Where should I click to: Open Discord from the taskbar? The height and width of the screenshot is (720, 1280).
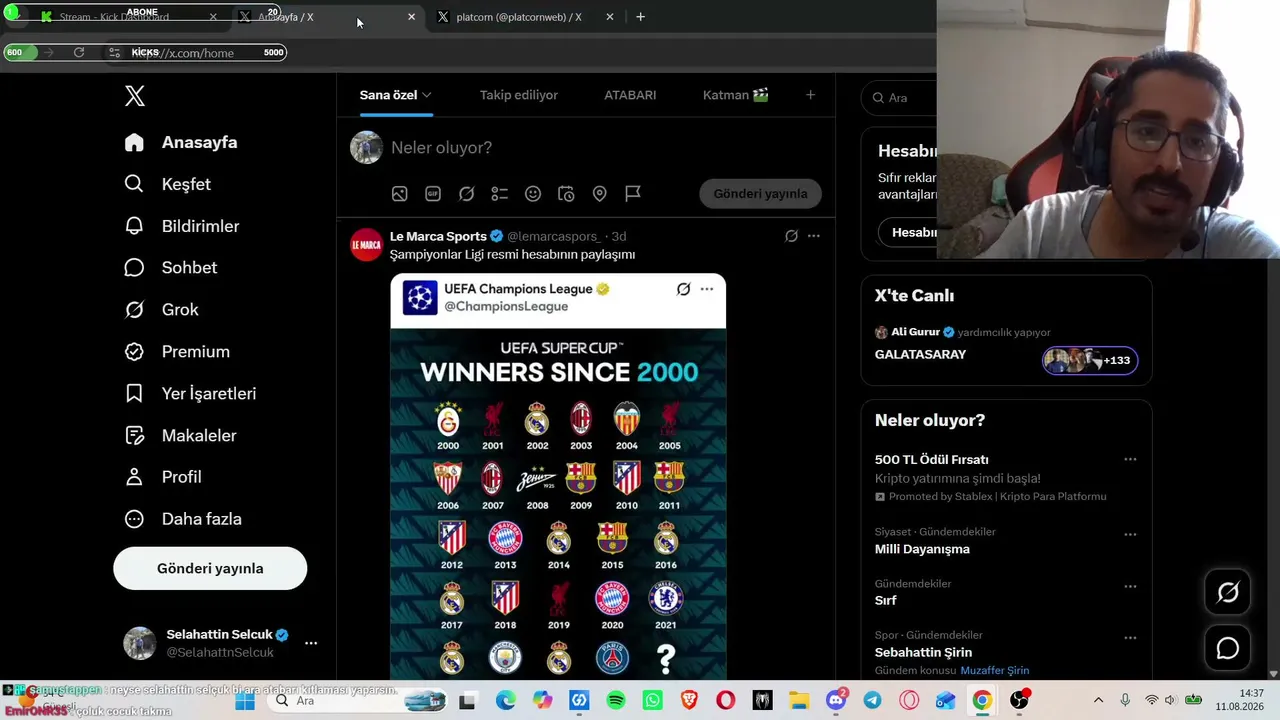coord(836,701)
